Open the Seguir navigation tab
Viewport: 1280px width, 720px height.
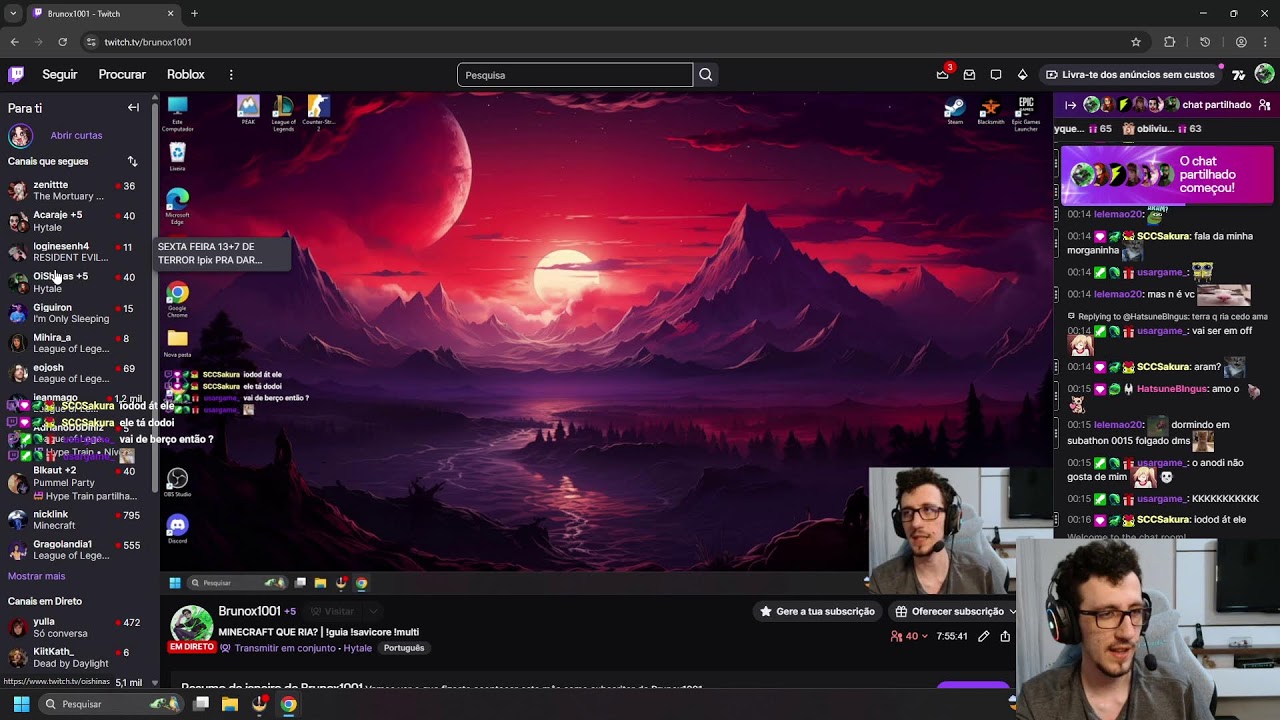[x=60, y=75]
